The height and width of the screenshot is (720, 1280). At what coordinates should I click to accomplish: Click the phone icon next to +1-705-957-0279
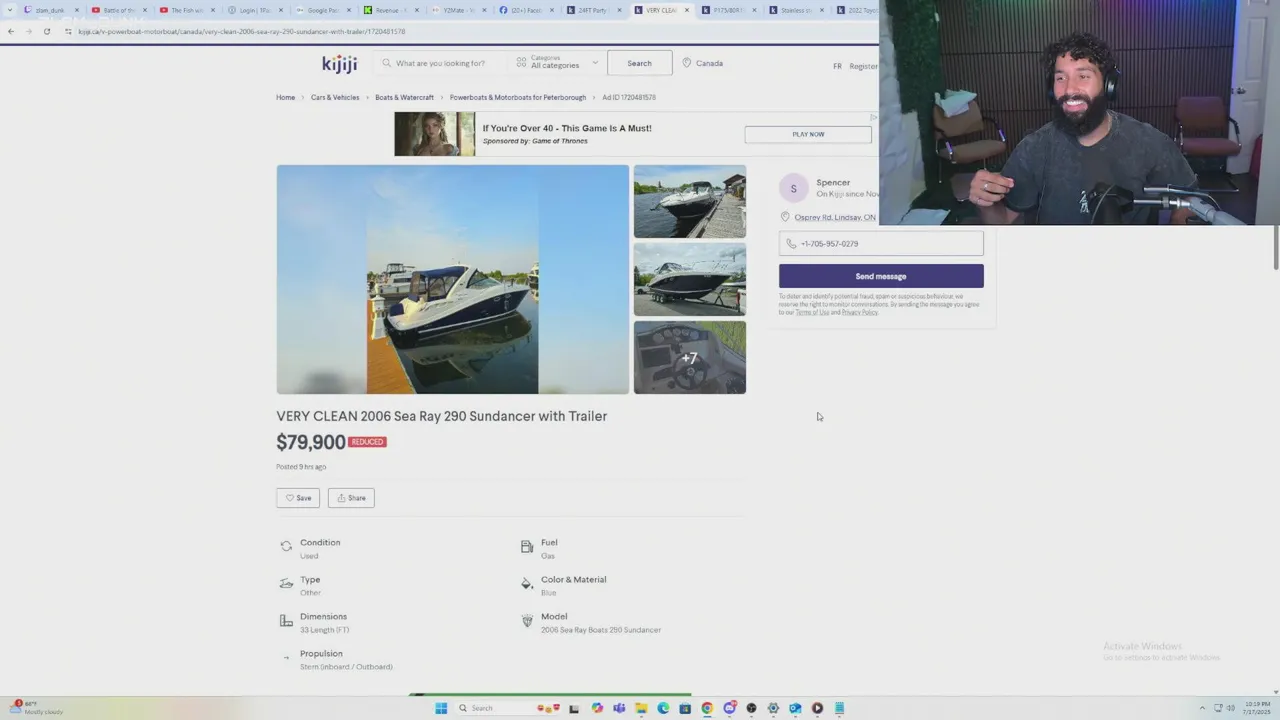[791, 244]
